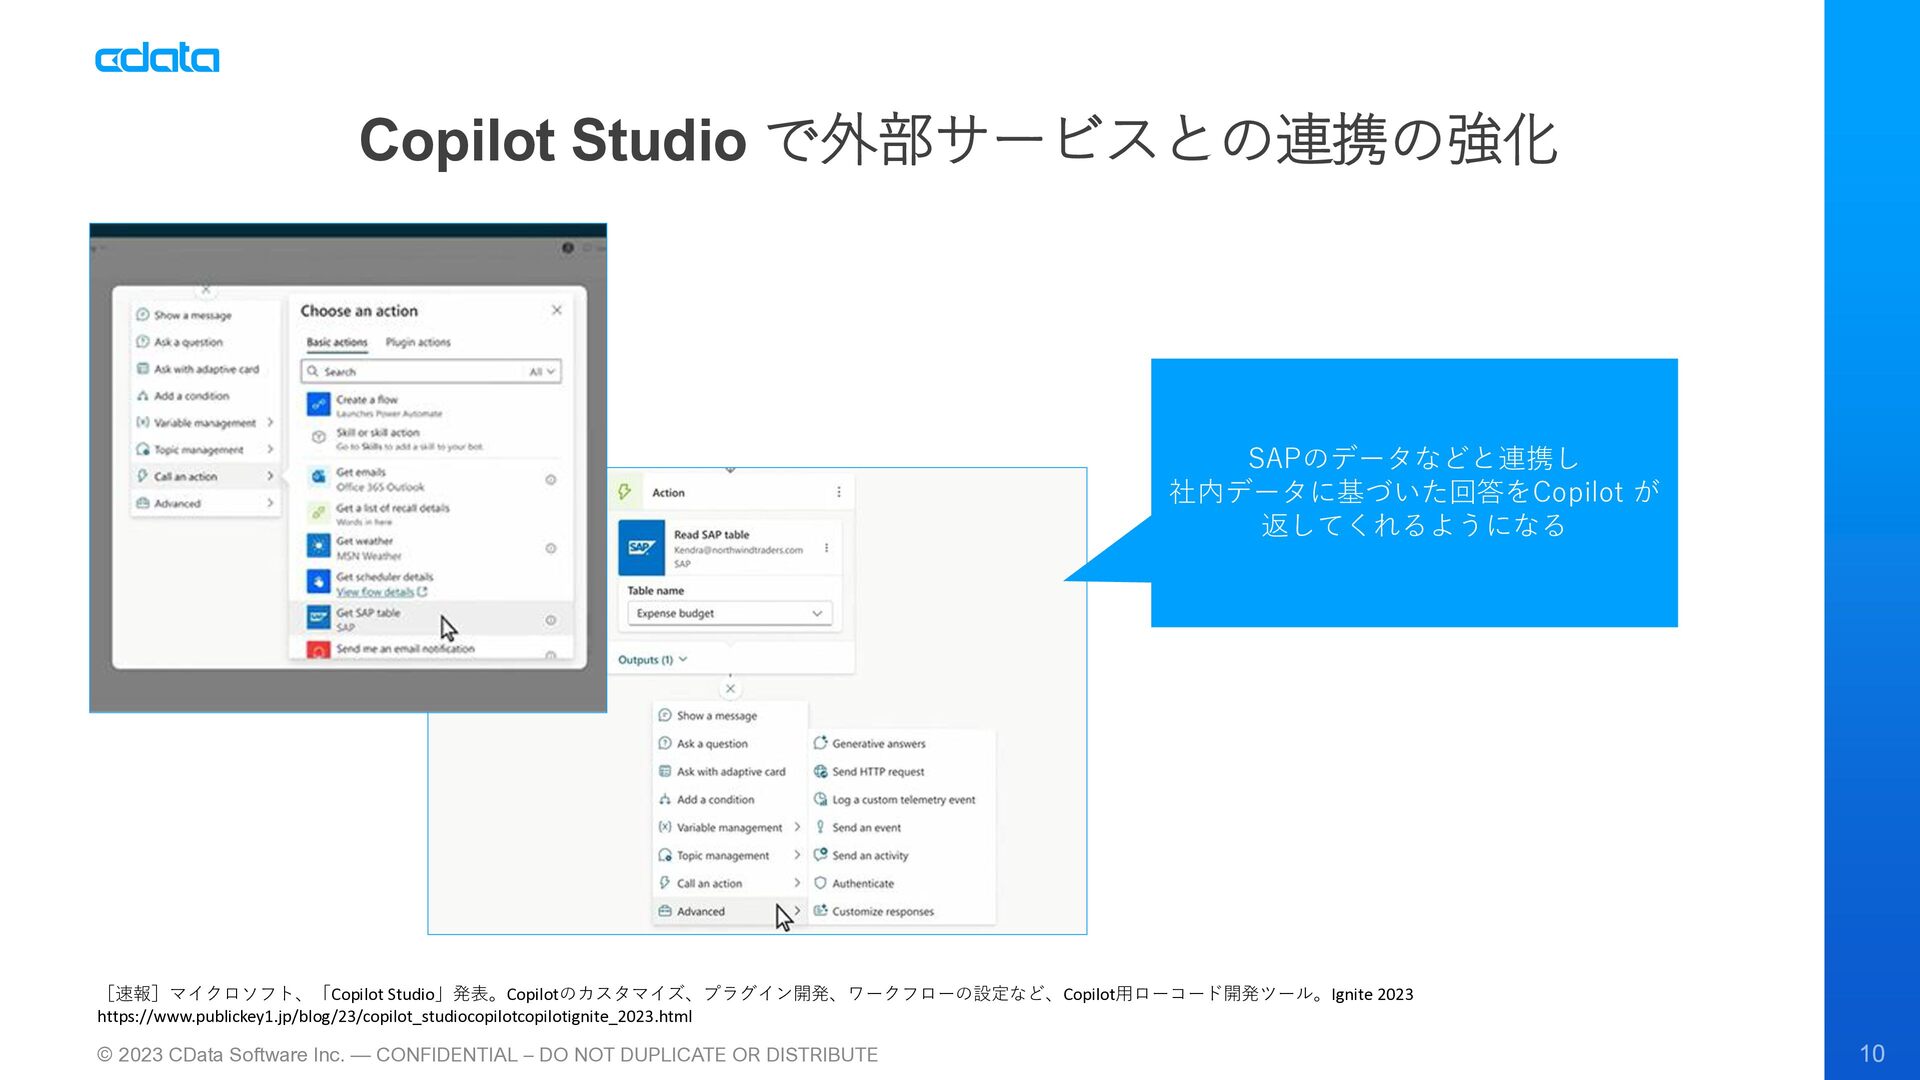This screenshot has width=1920, height=1080.
Task: Select Call an action in the upper-left menu
Action: click(x=186, y=476)
